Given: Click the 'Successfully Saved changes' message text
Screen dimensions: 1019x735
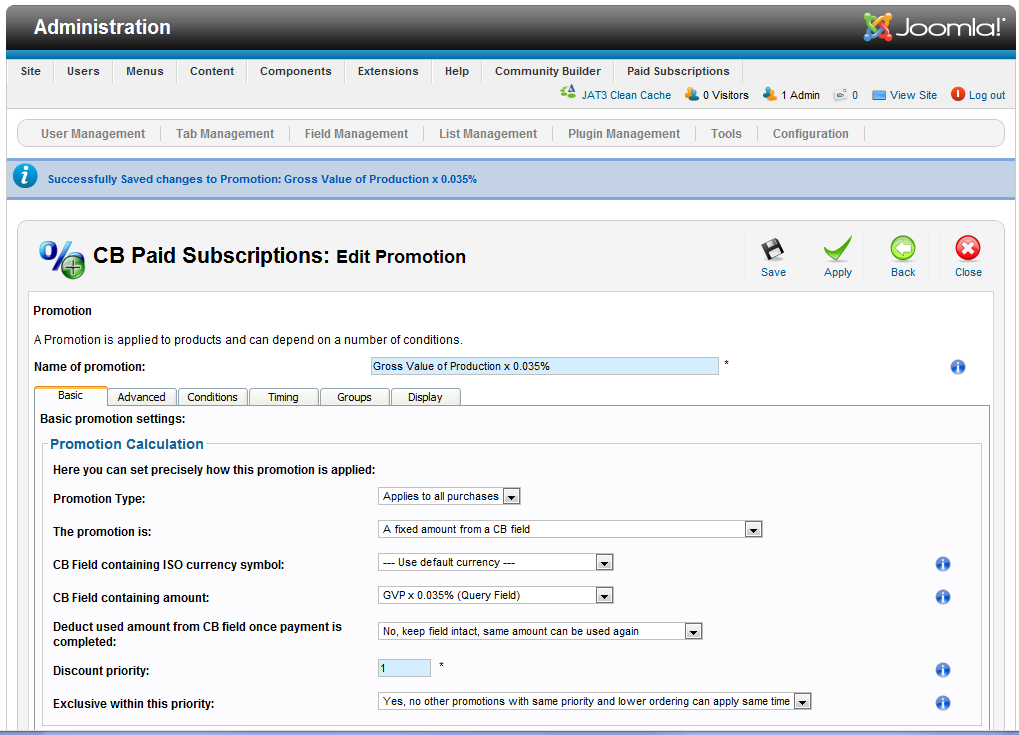Looking at the screenshot, I should point(262,179).
